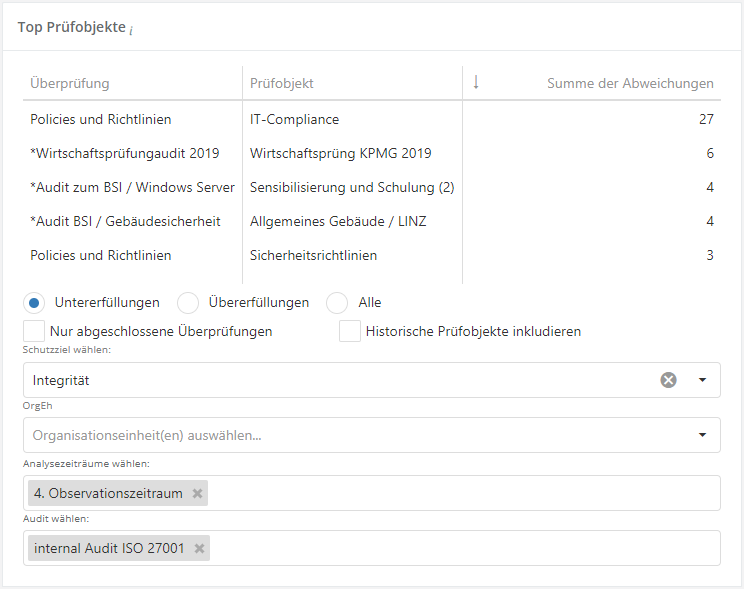Click the Sicherheitsrichtlinien Prüfobjekt entry
Screen dimensions: 744x589
313,255
